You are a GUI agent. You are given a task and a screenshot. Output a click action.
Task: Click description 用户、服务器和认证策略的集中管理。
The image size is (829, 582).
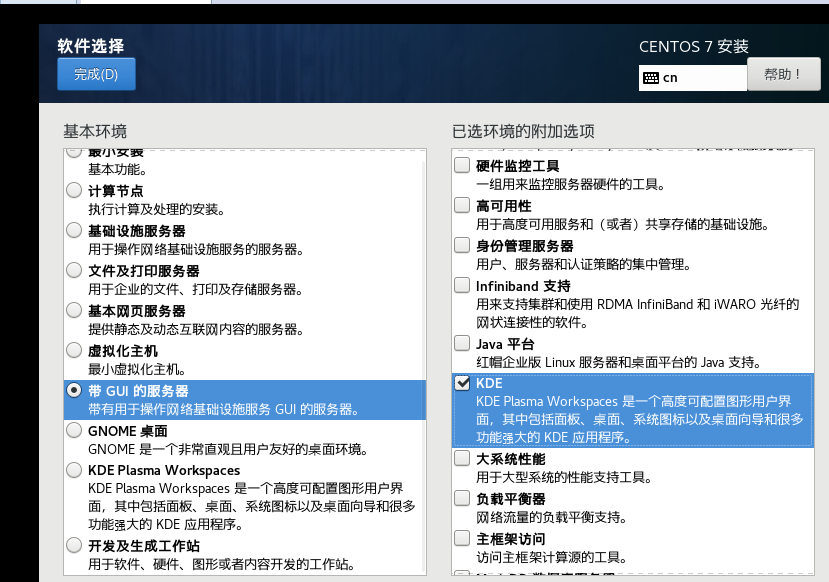584,264
